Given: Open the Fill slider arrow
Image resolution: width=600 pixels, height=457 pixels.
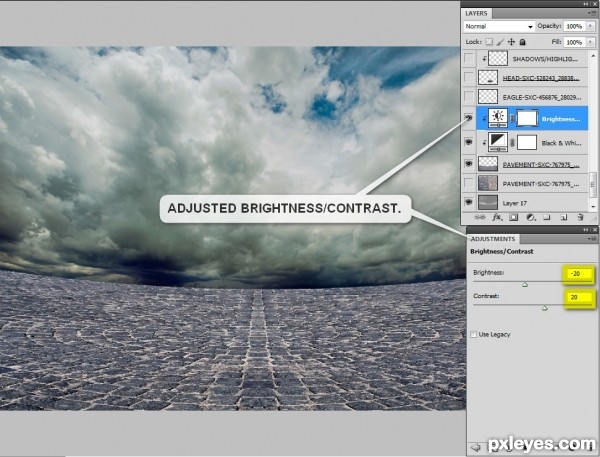Looking at the screenshot, I should tap(591, 42).
